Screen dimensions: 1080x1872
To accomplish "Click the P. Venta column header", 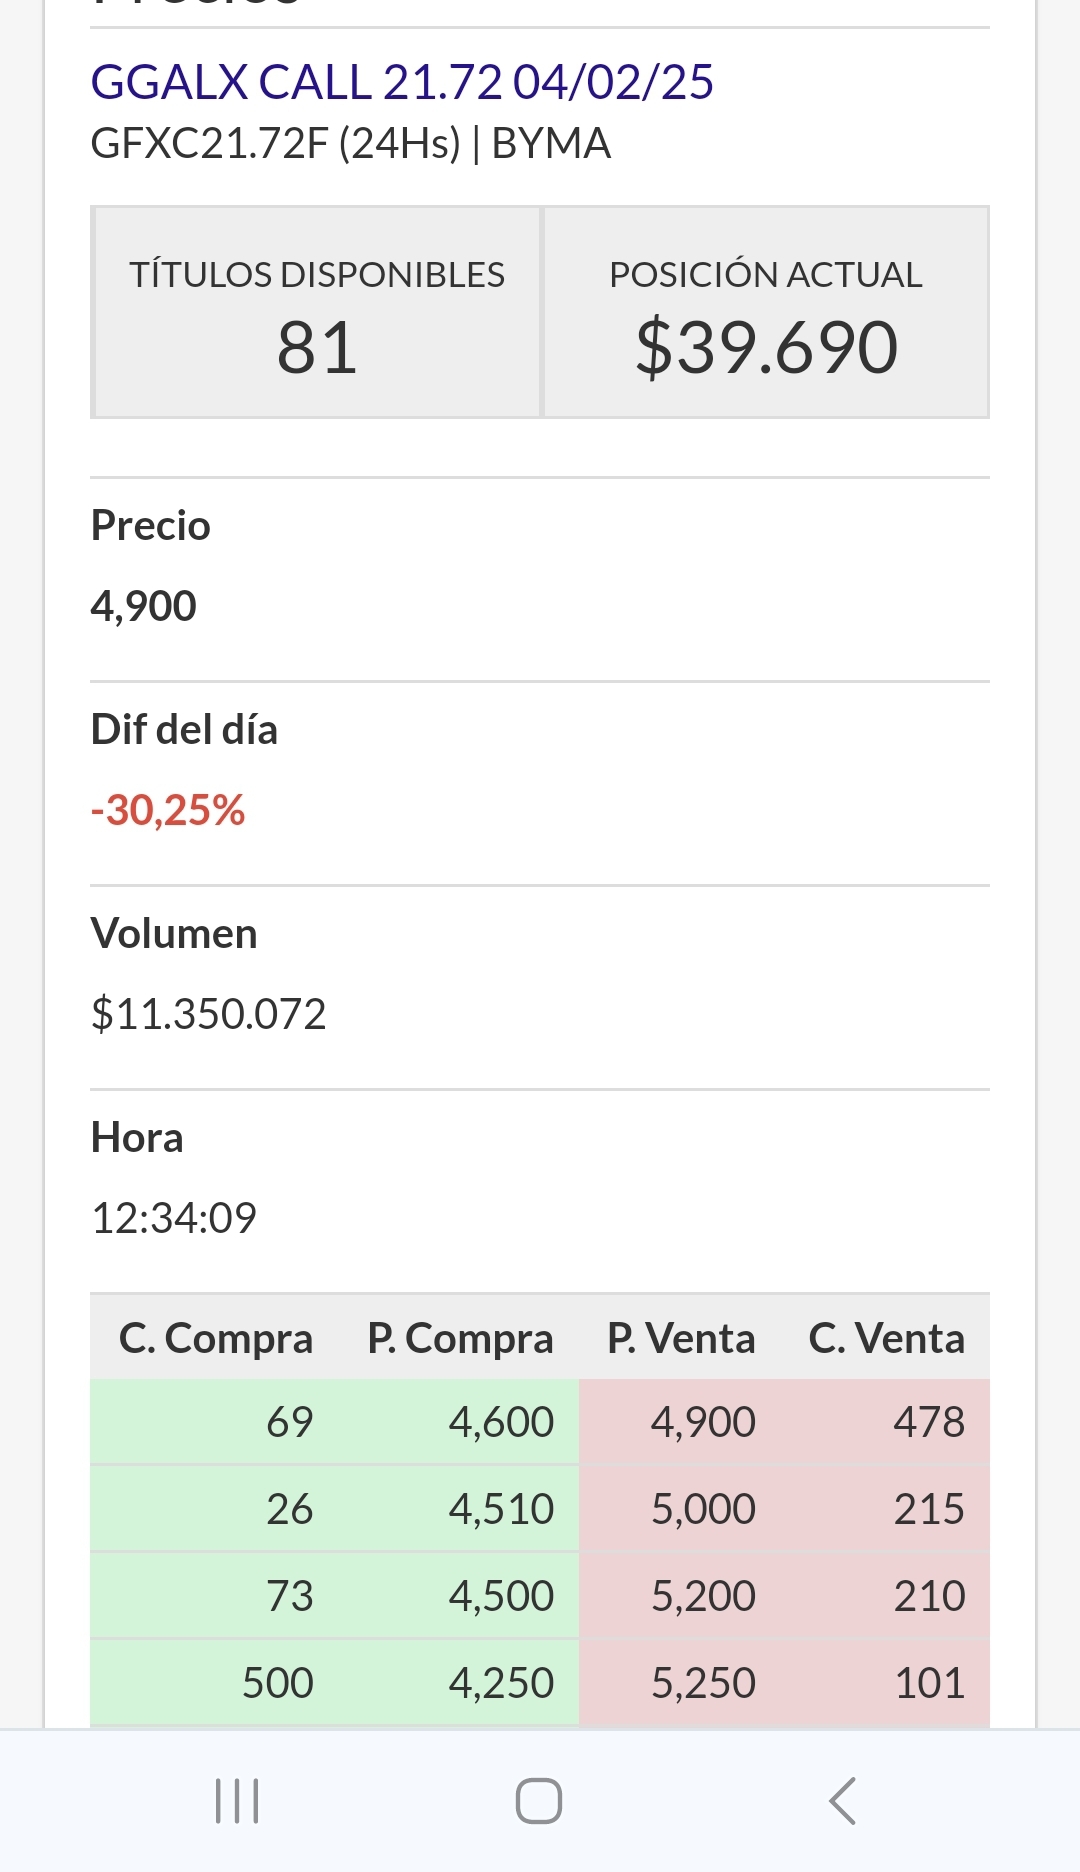I will click(x=681, y=1338).
